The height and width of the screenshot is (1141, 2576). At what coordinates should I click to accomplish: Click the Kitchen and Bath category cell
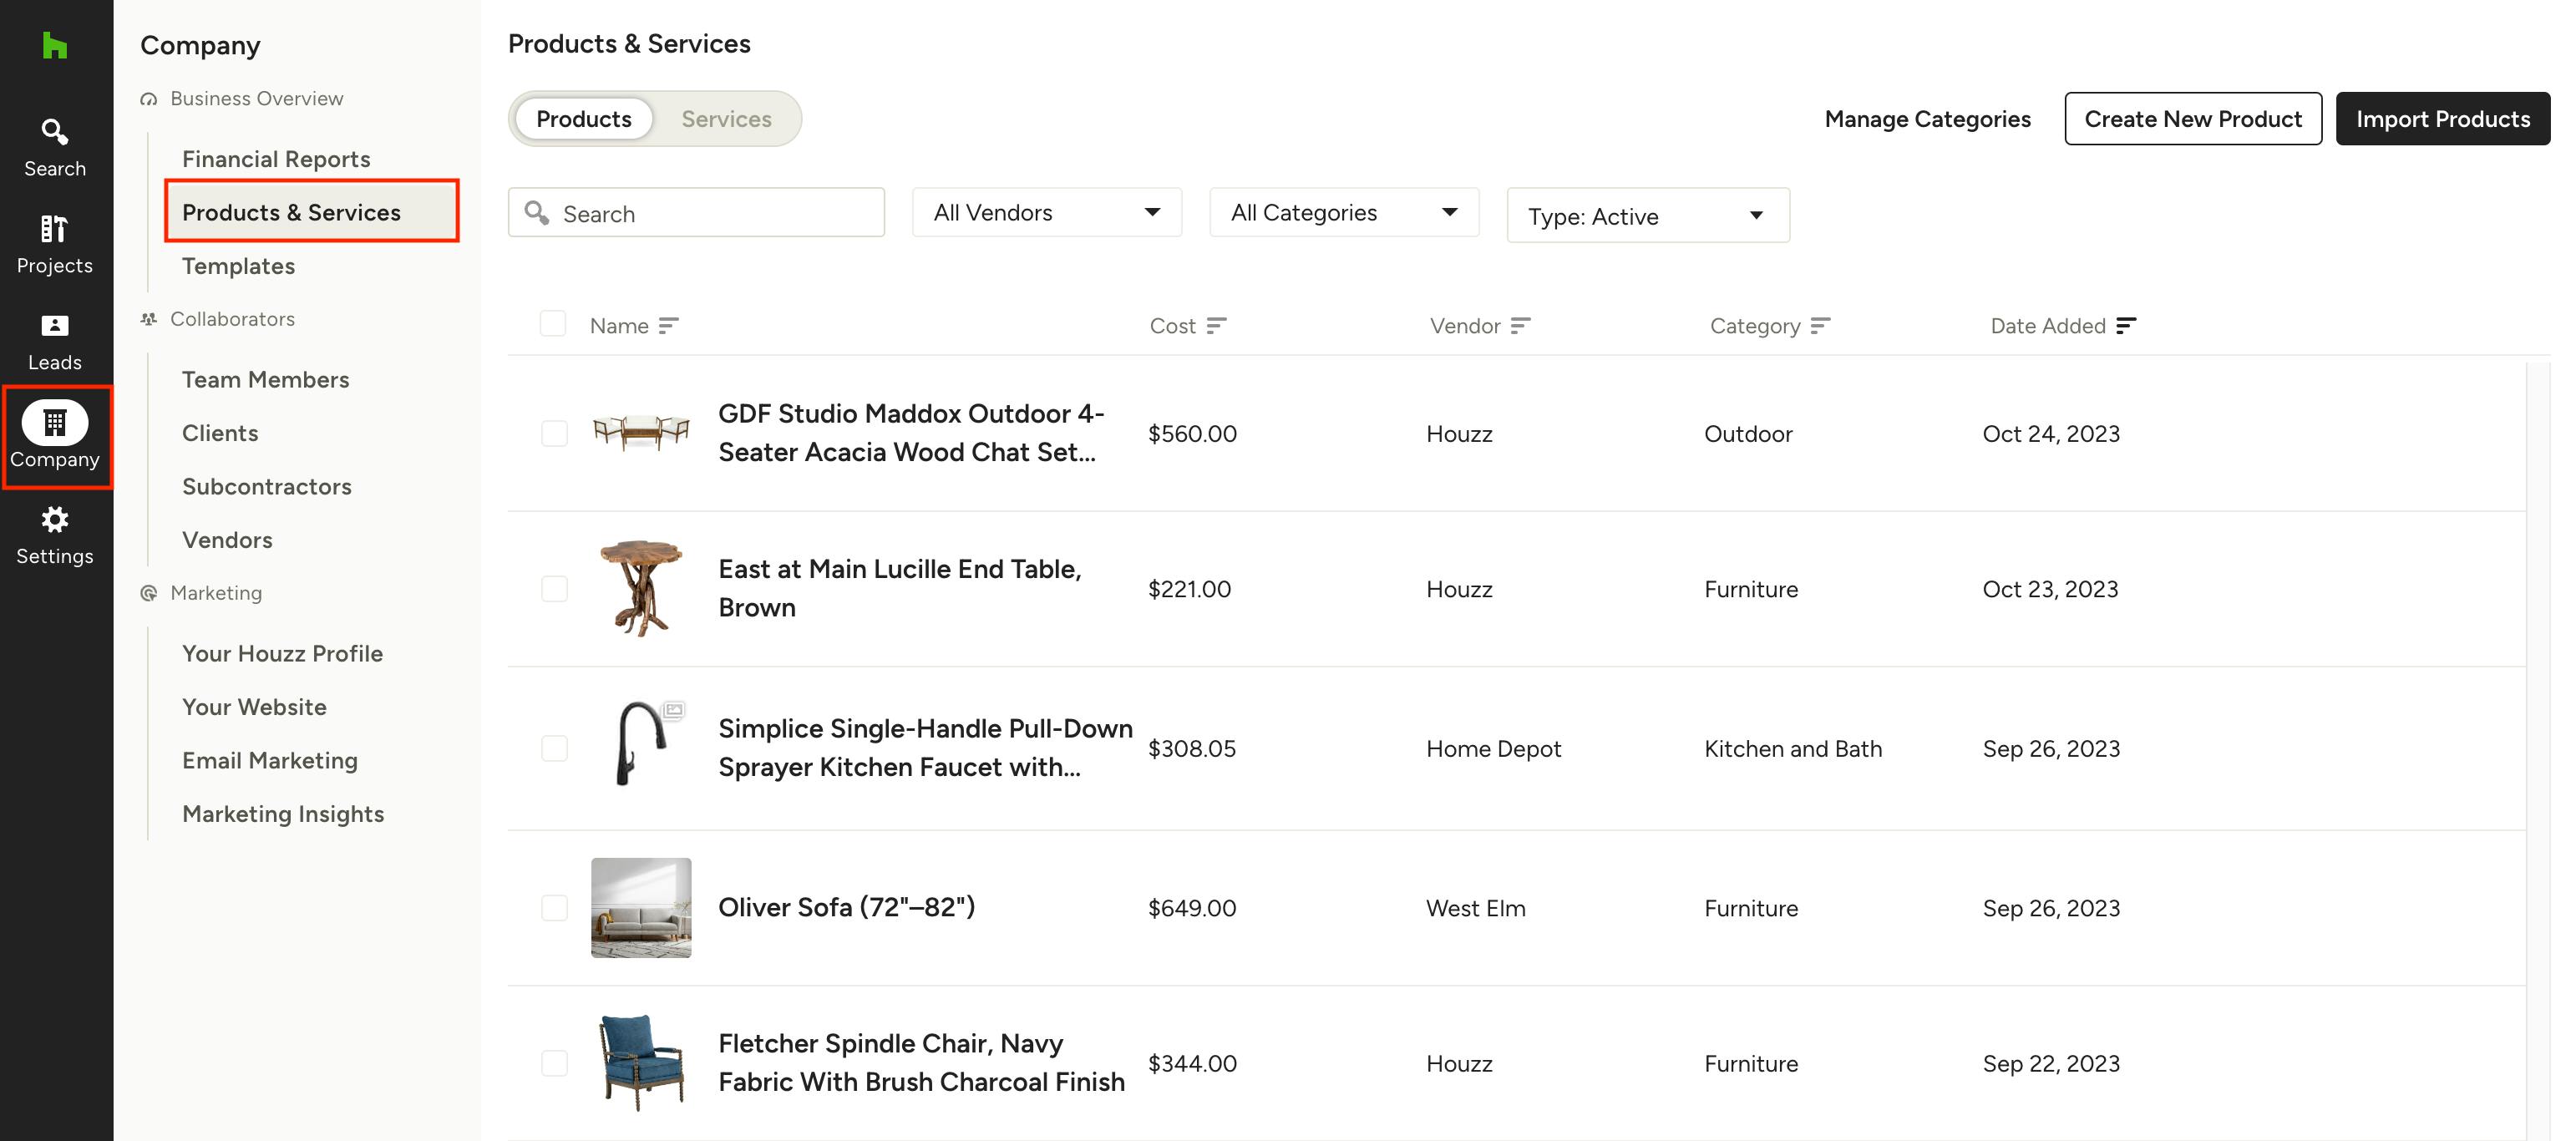pyautogui.click(x=1793, y=749)
